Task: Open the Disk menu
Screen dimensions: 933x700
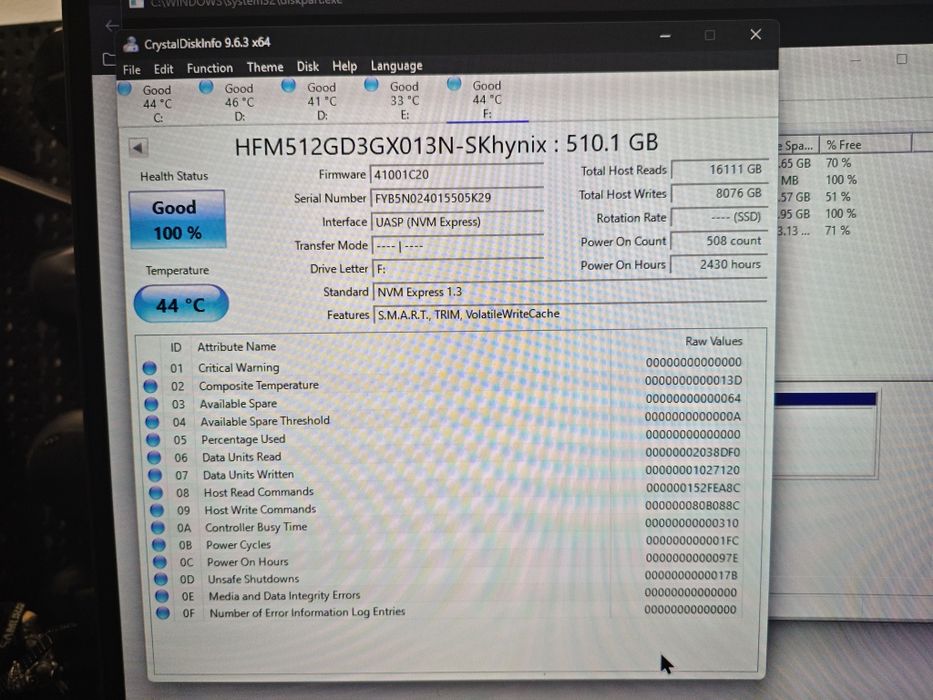Action: (308, 67)
